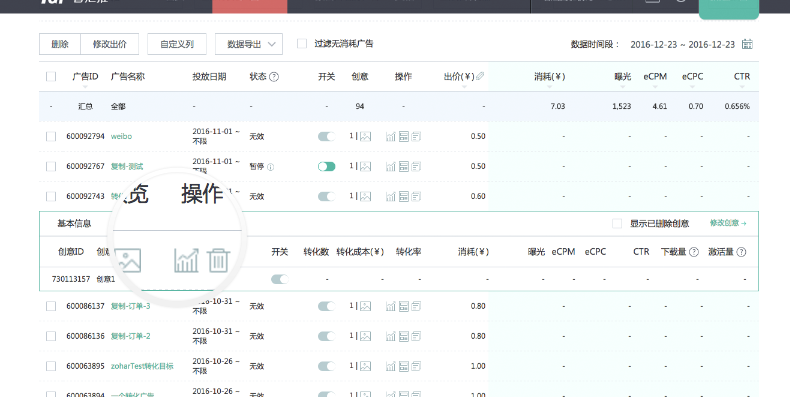Open the 数据导出 dropdown
Image resolution: width=790 pixels, height=397 pixels.
(249, 44)
